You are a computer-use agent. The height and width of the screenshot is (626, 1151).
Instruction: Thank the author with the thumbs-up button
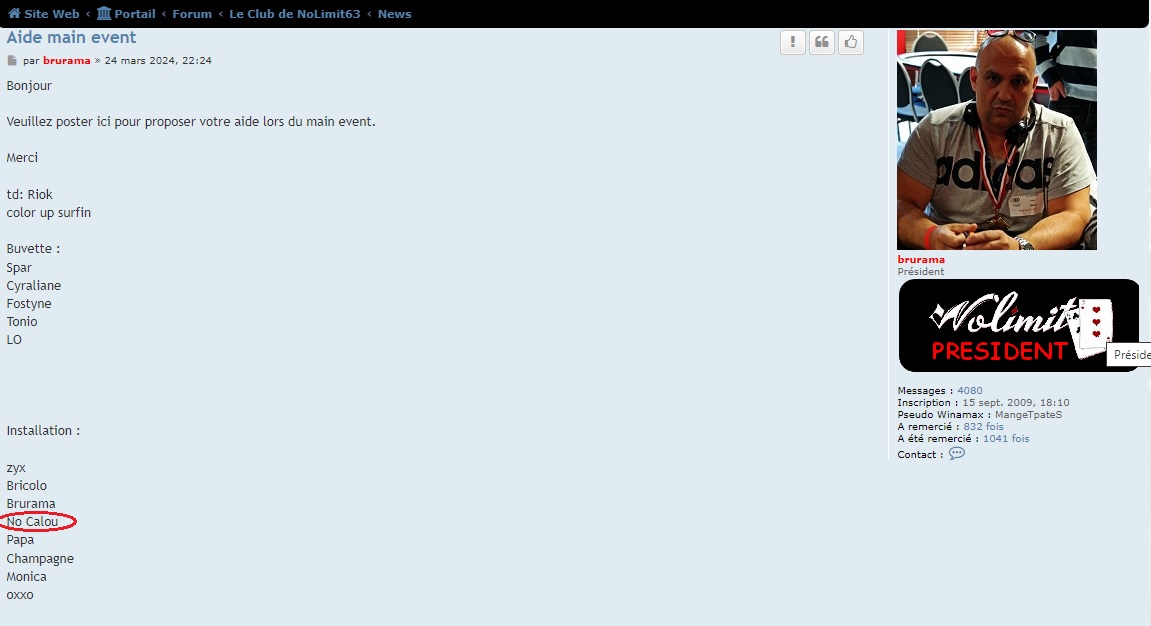(850, 42)
